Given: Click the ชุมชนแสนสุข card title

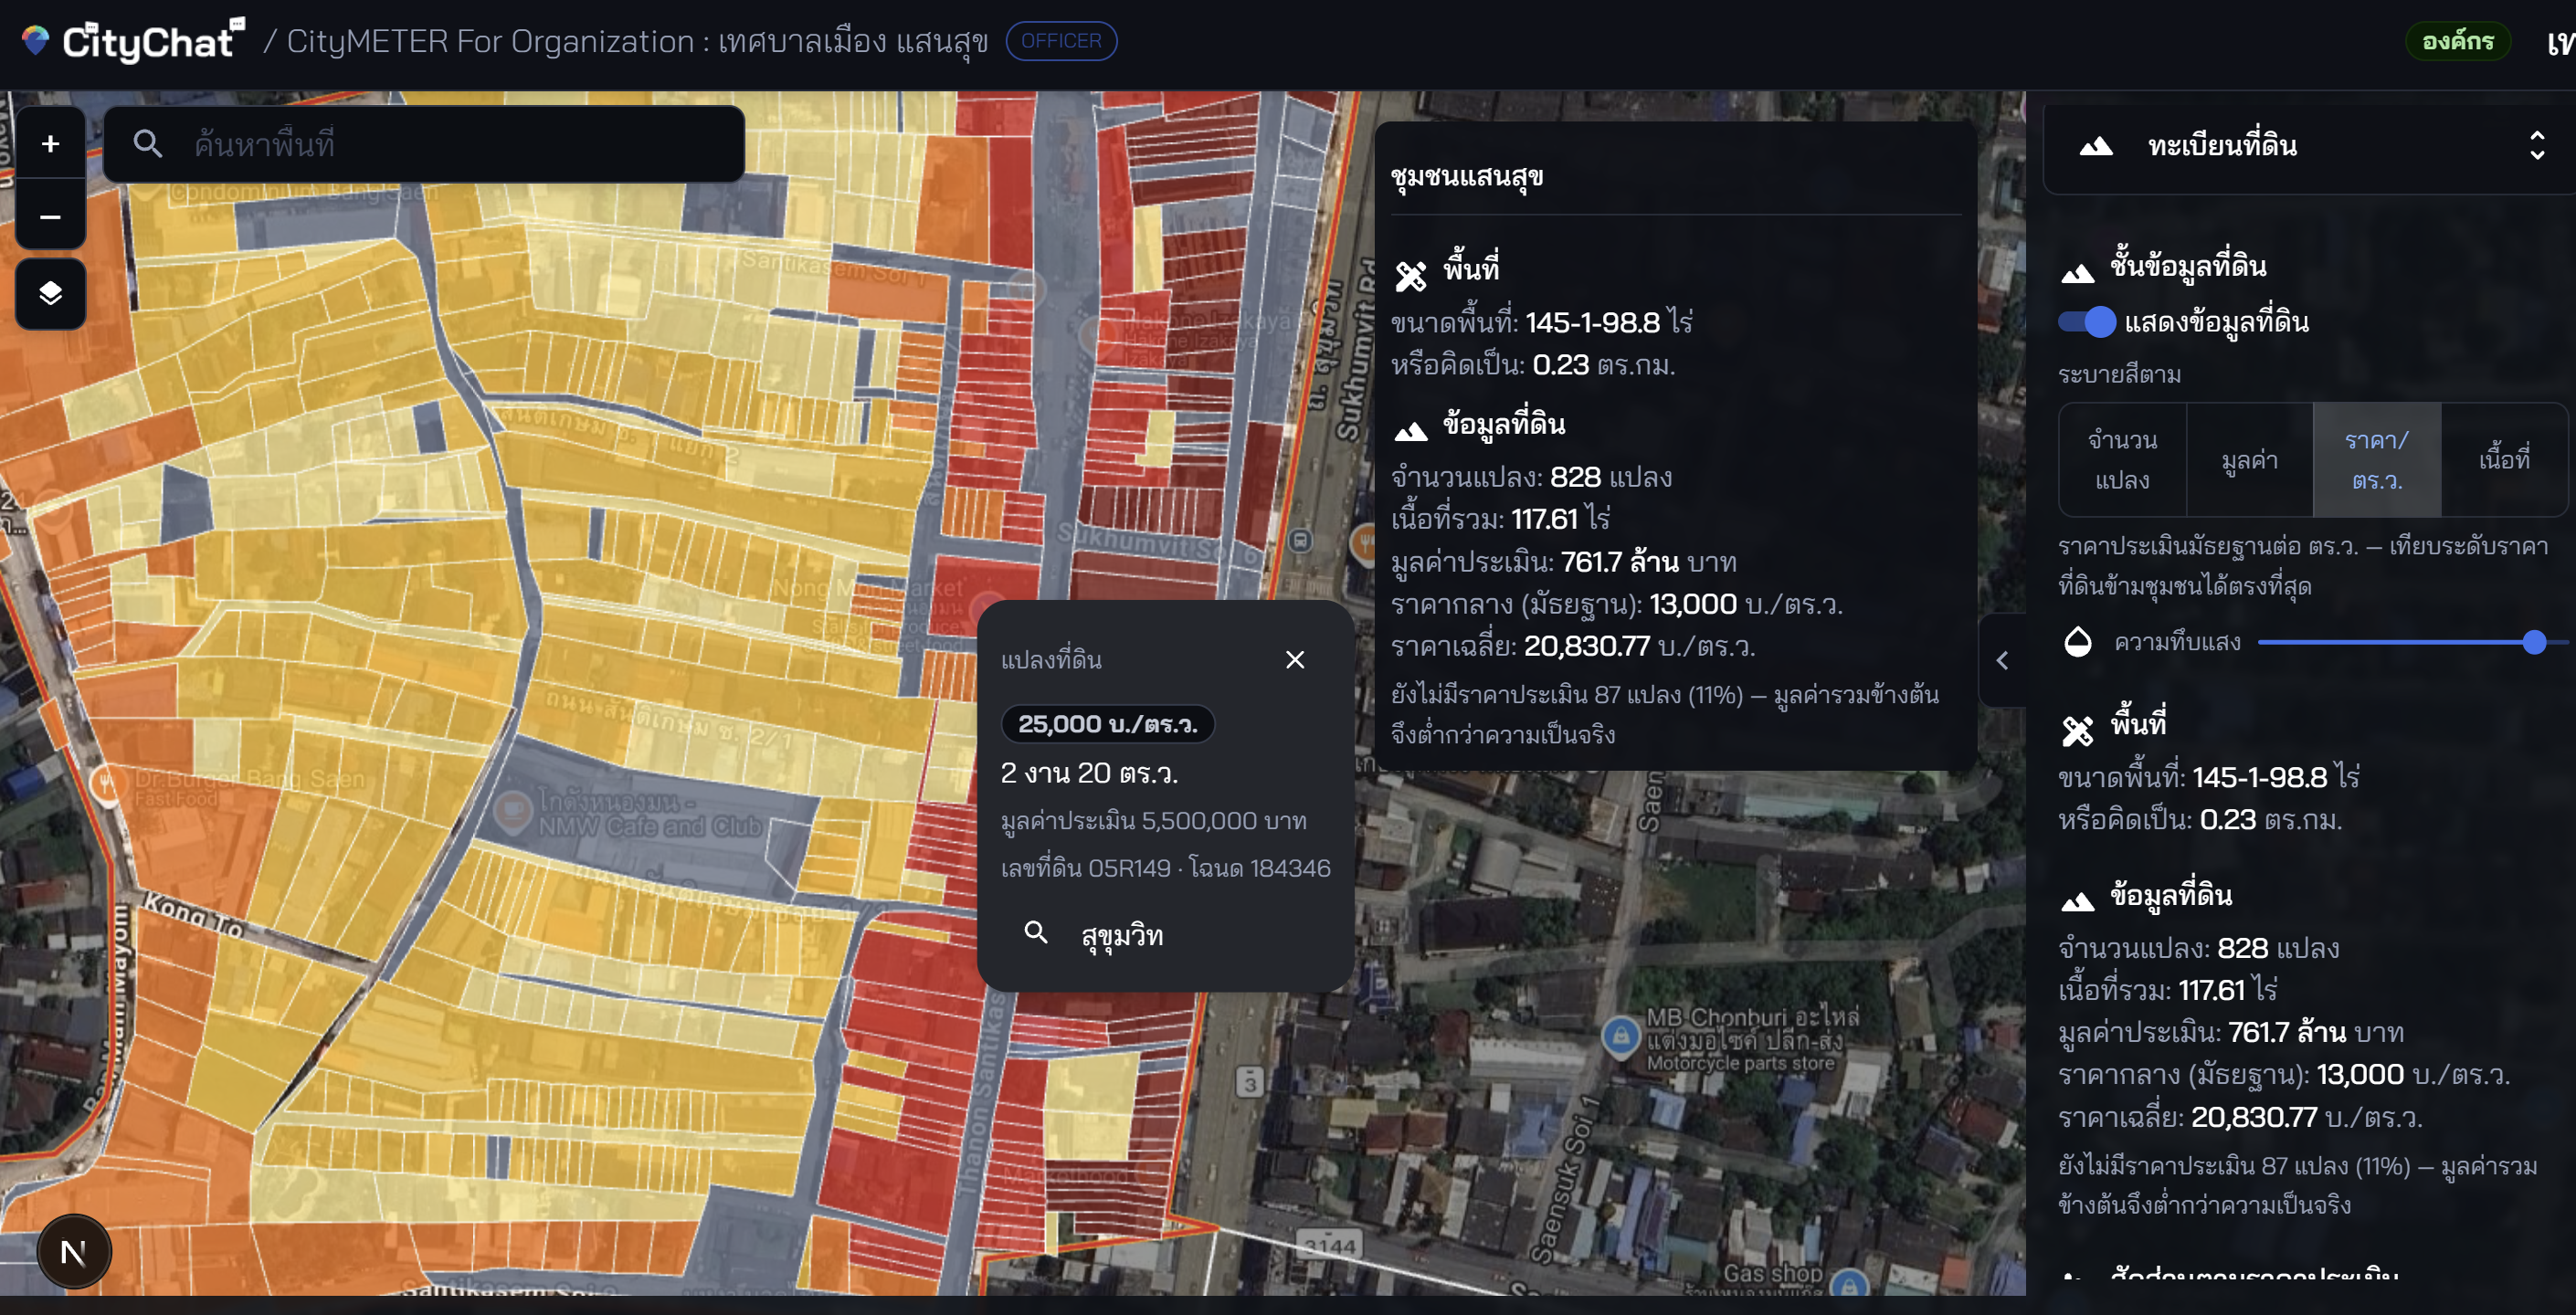Looking at the screenshot, I should coord(1467,176).
